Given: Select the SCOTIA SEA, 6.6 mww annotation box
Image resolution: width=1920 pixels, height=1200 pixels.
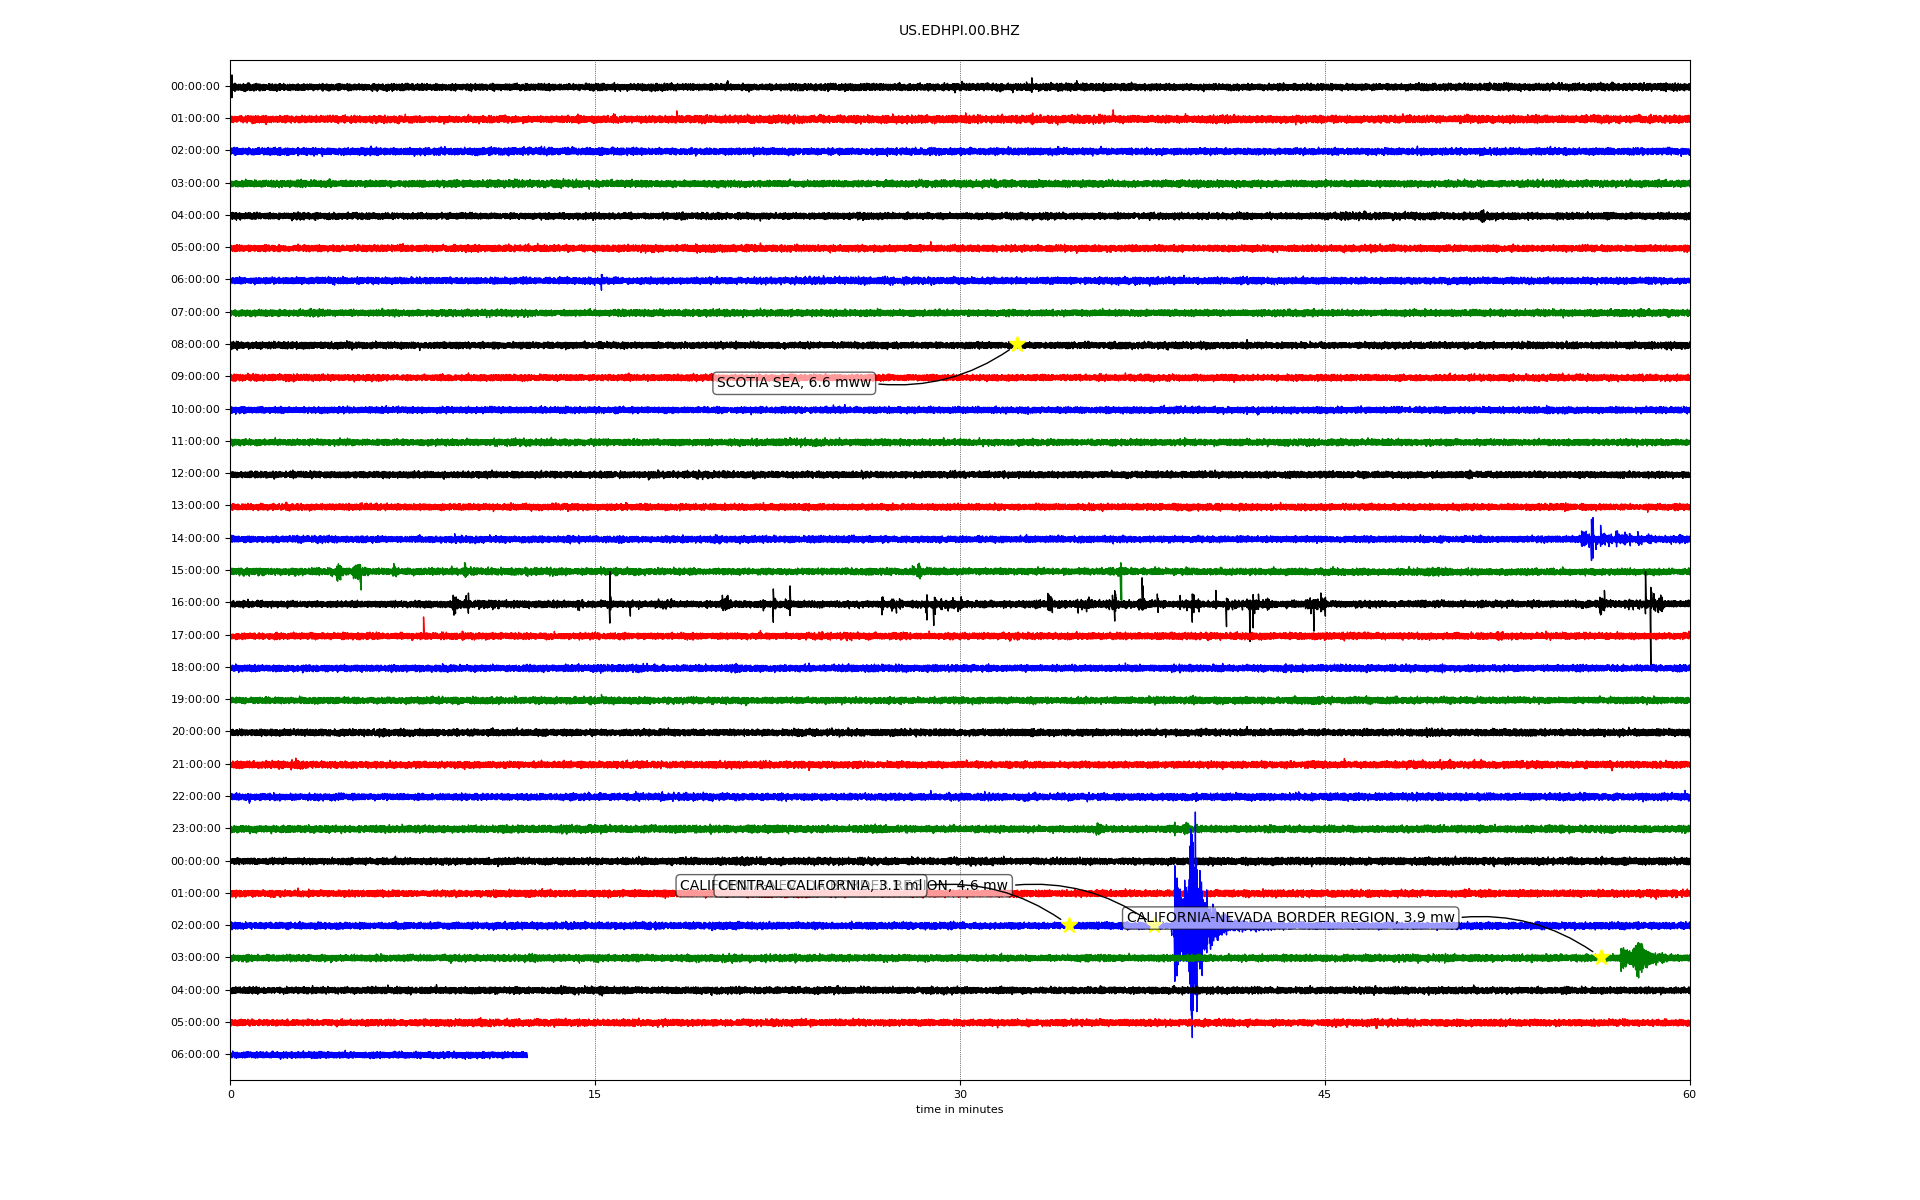Looking at the screenshot, I should click(794, 383).
